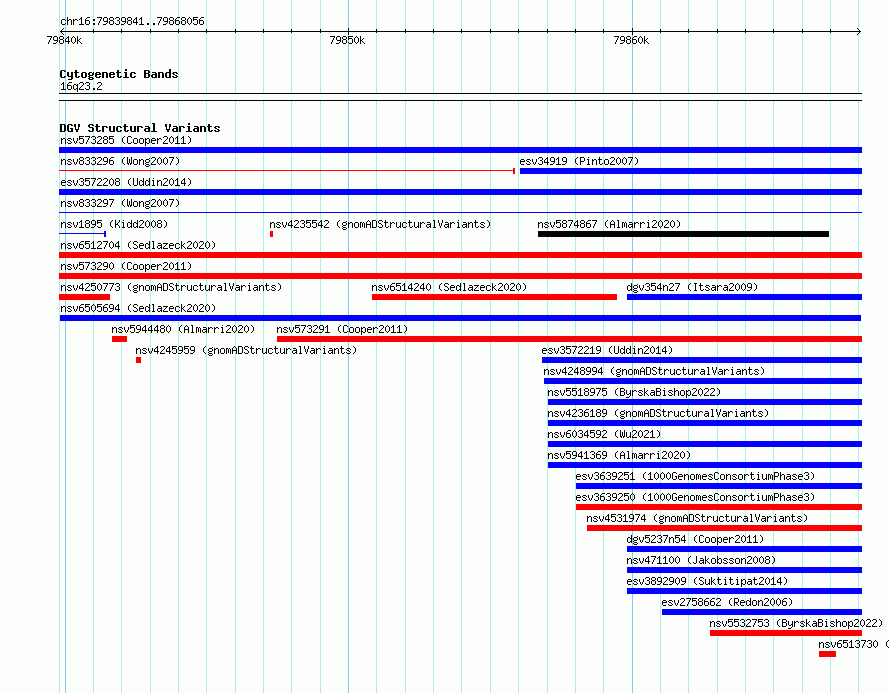Click nsv833297 (Wong2007) label
Viewport: 890px width, 693px height.
[120, 203]
